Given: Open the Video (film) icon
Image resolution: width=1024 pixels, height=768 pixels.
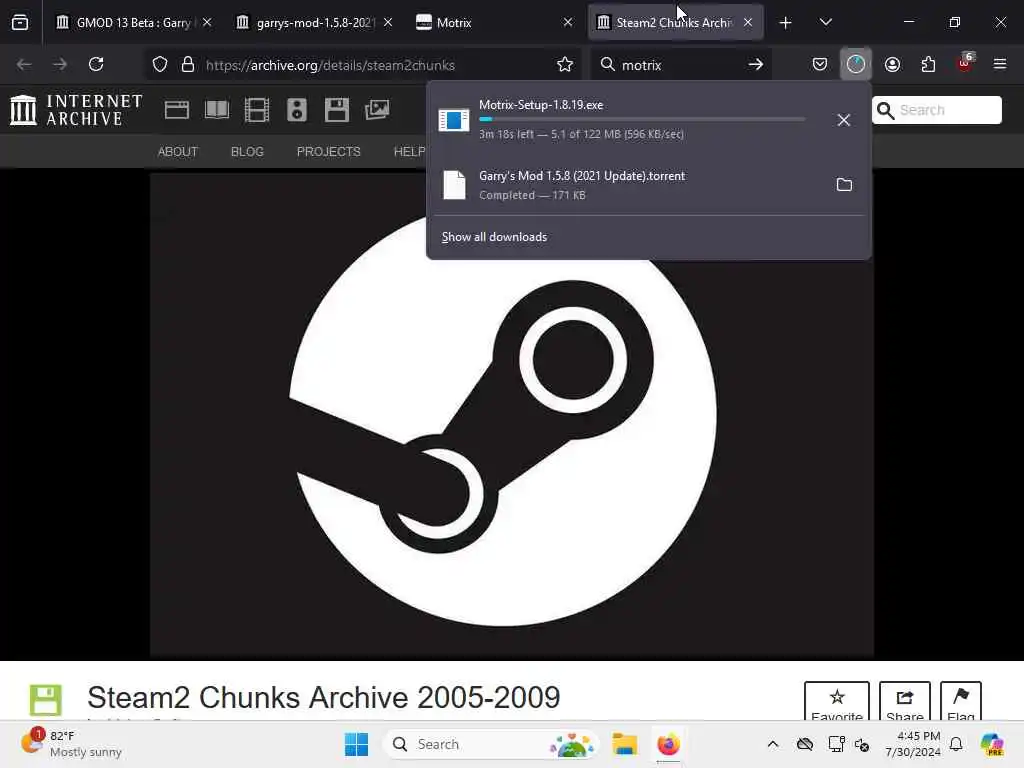Looking at the screenshot, I should click(257, 110).
